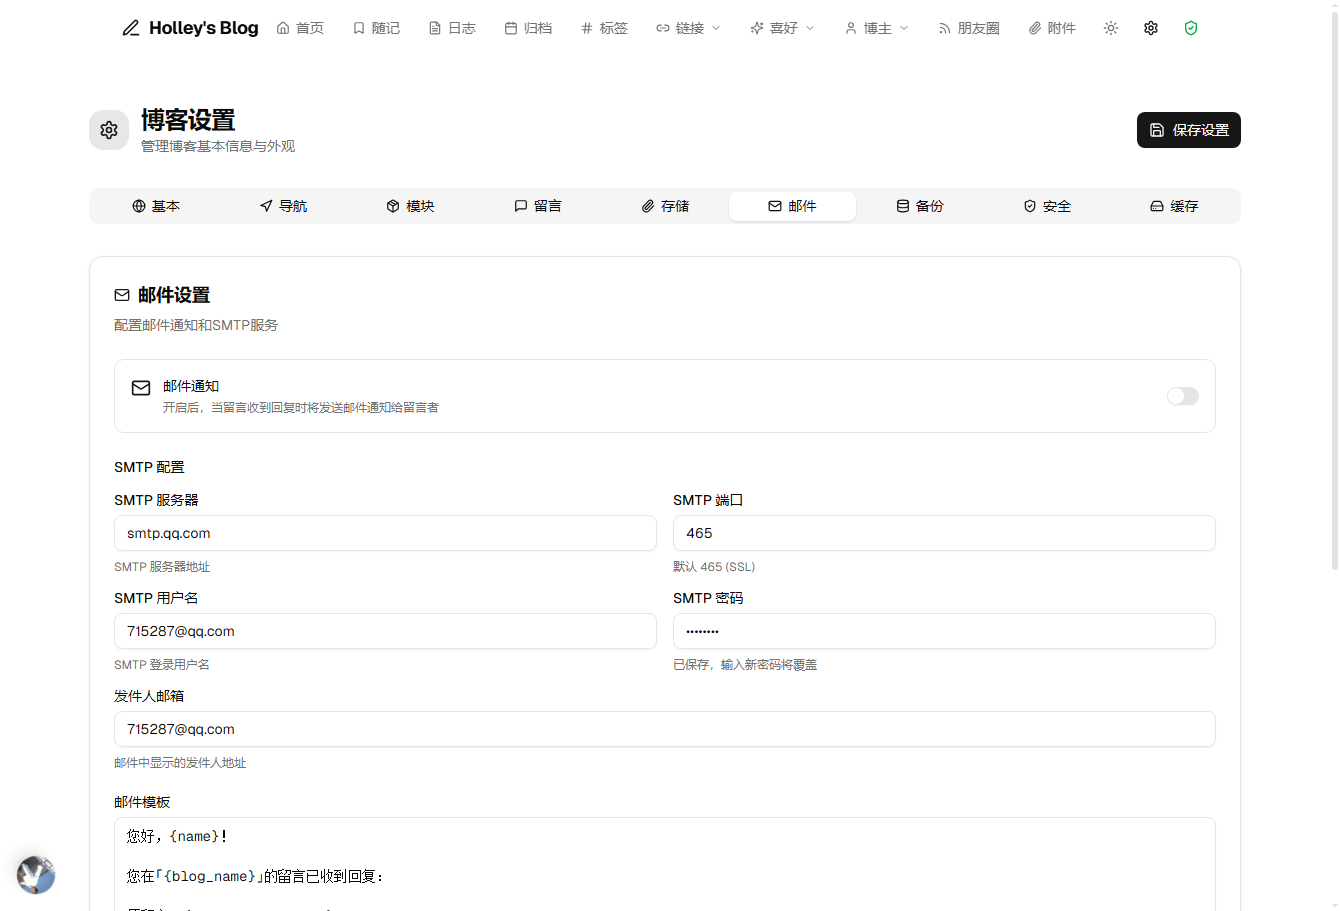Switch to the 备份 backup tab
Viewport: 1340px width, 911px height.
pyautogui.click(x=919, y=206)
